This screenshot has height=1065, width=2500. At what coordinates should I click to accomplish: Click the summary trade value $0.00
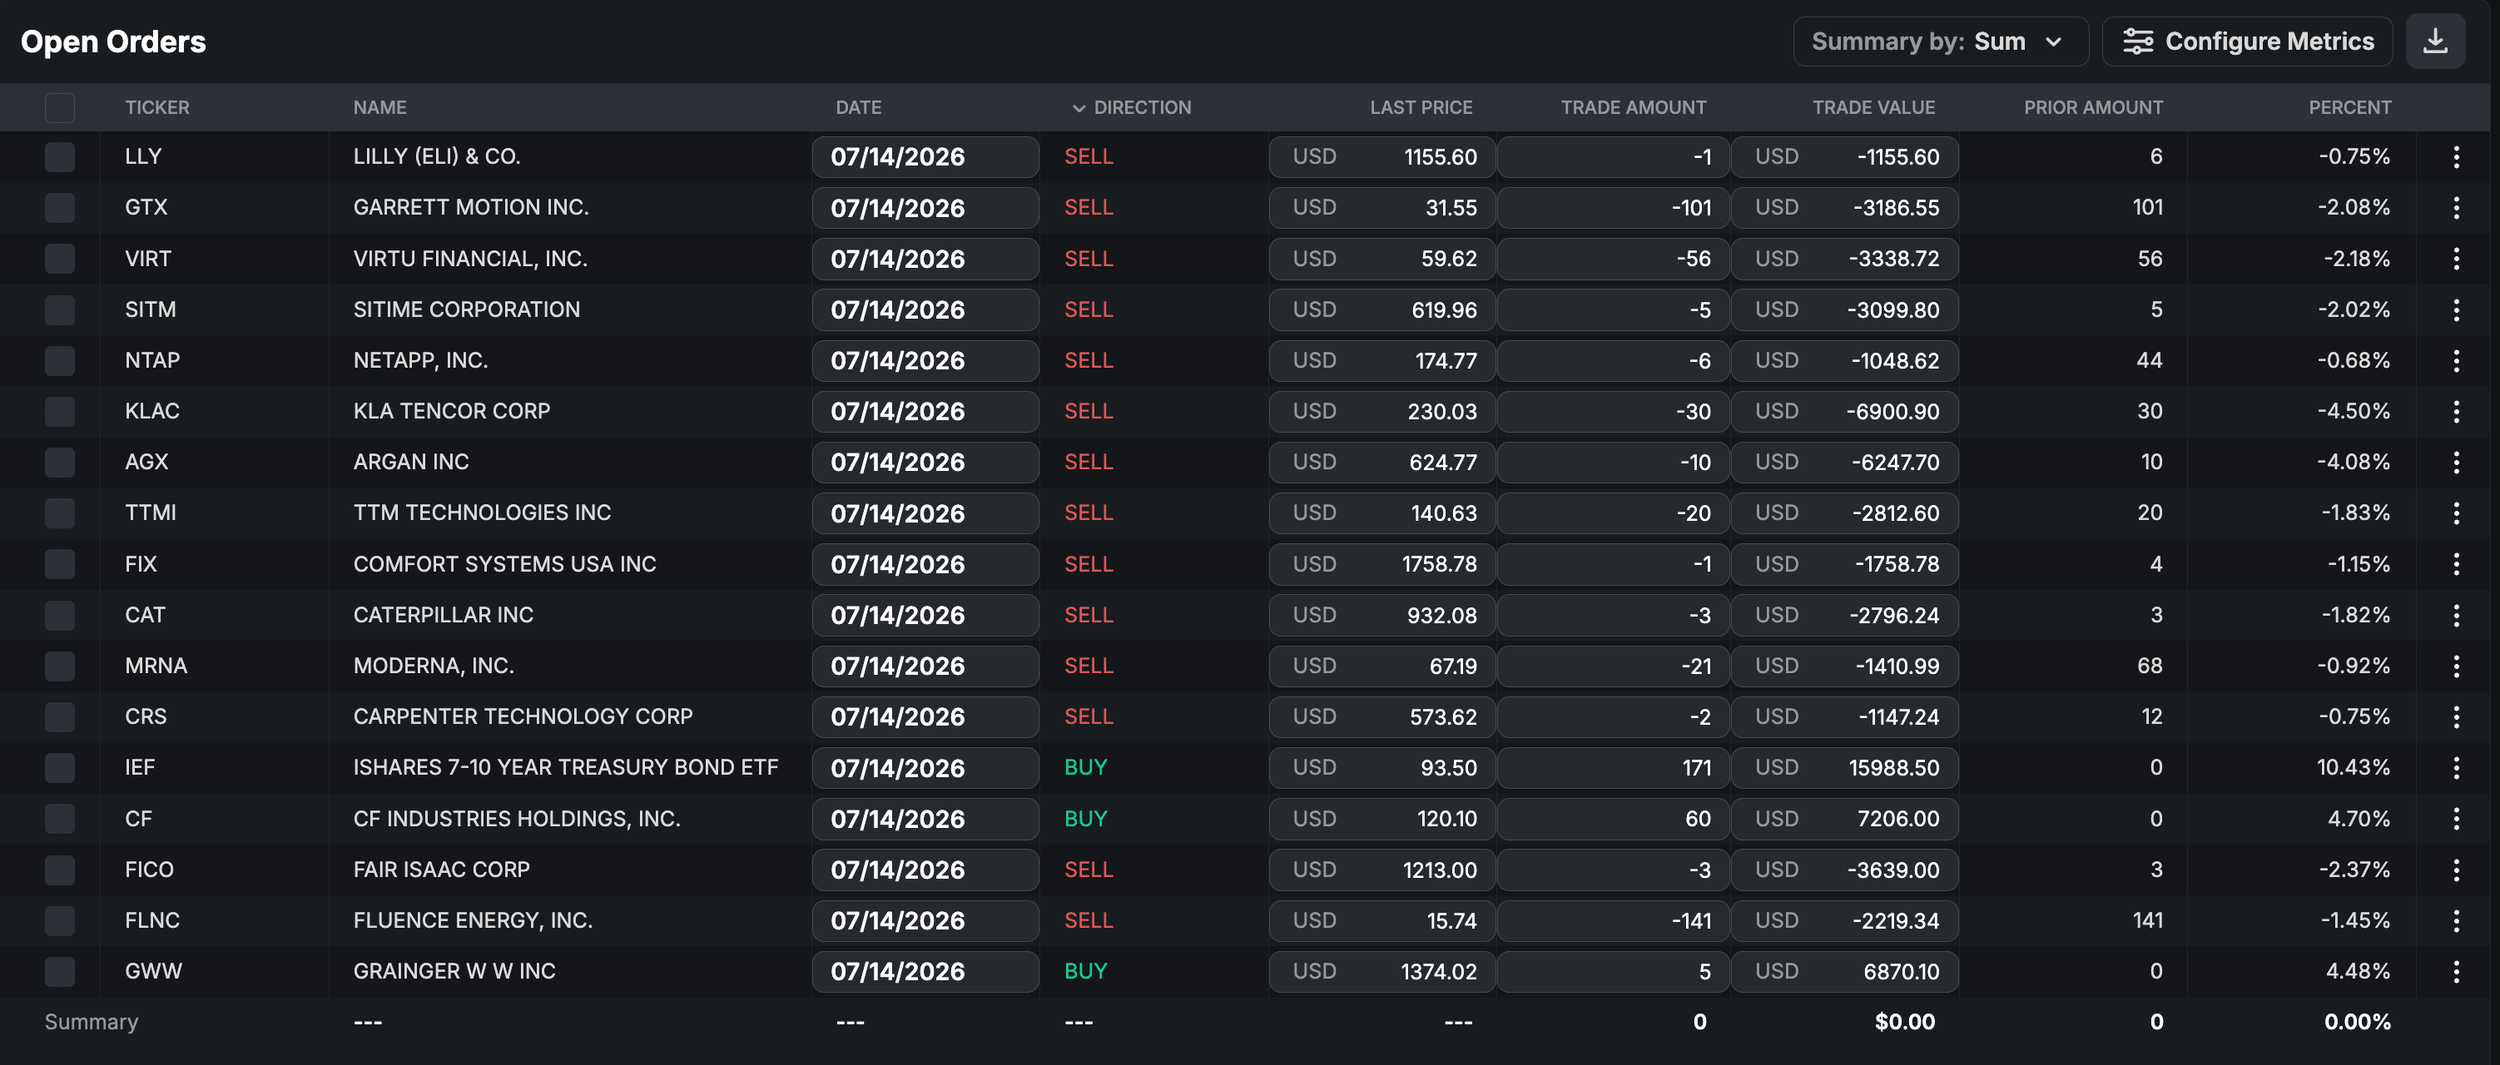(x=1904, y=1022)
